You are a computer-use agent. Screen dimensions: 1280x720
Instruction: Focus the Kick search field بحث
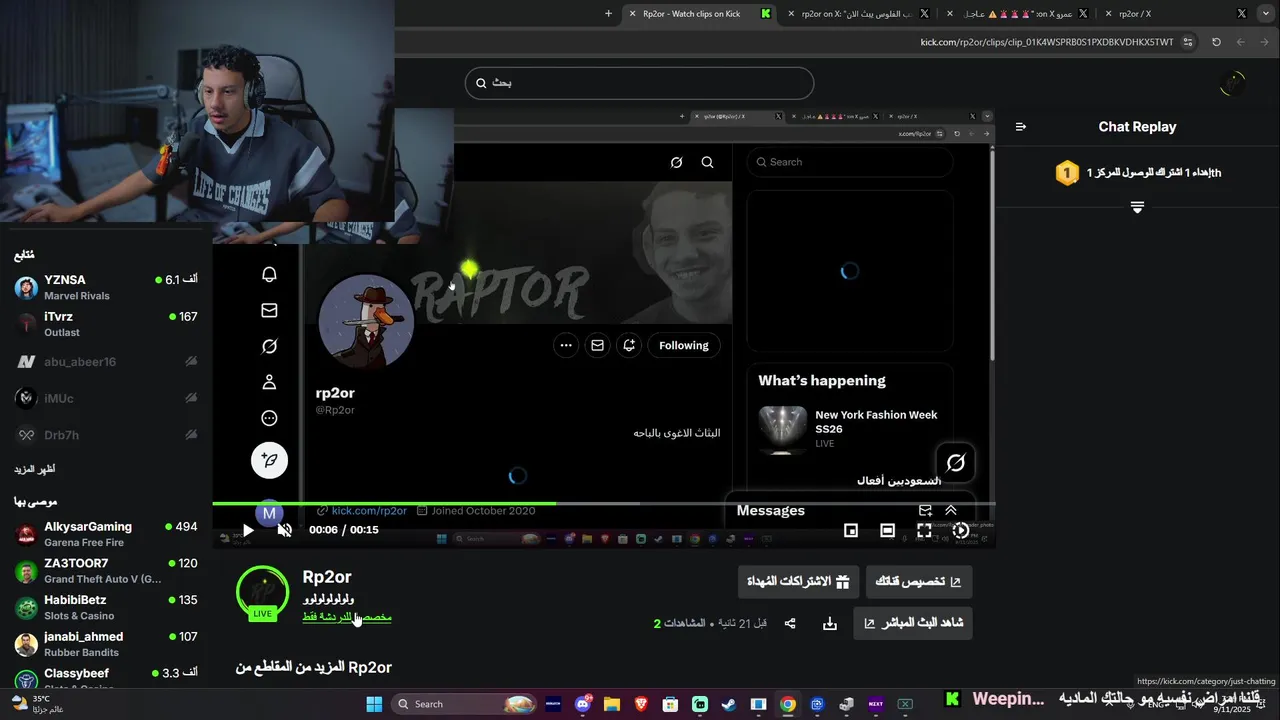tap(639, 83)
